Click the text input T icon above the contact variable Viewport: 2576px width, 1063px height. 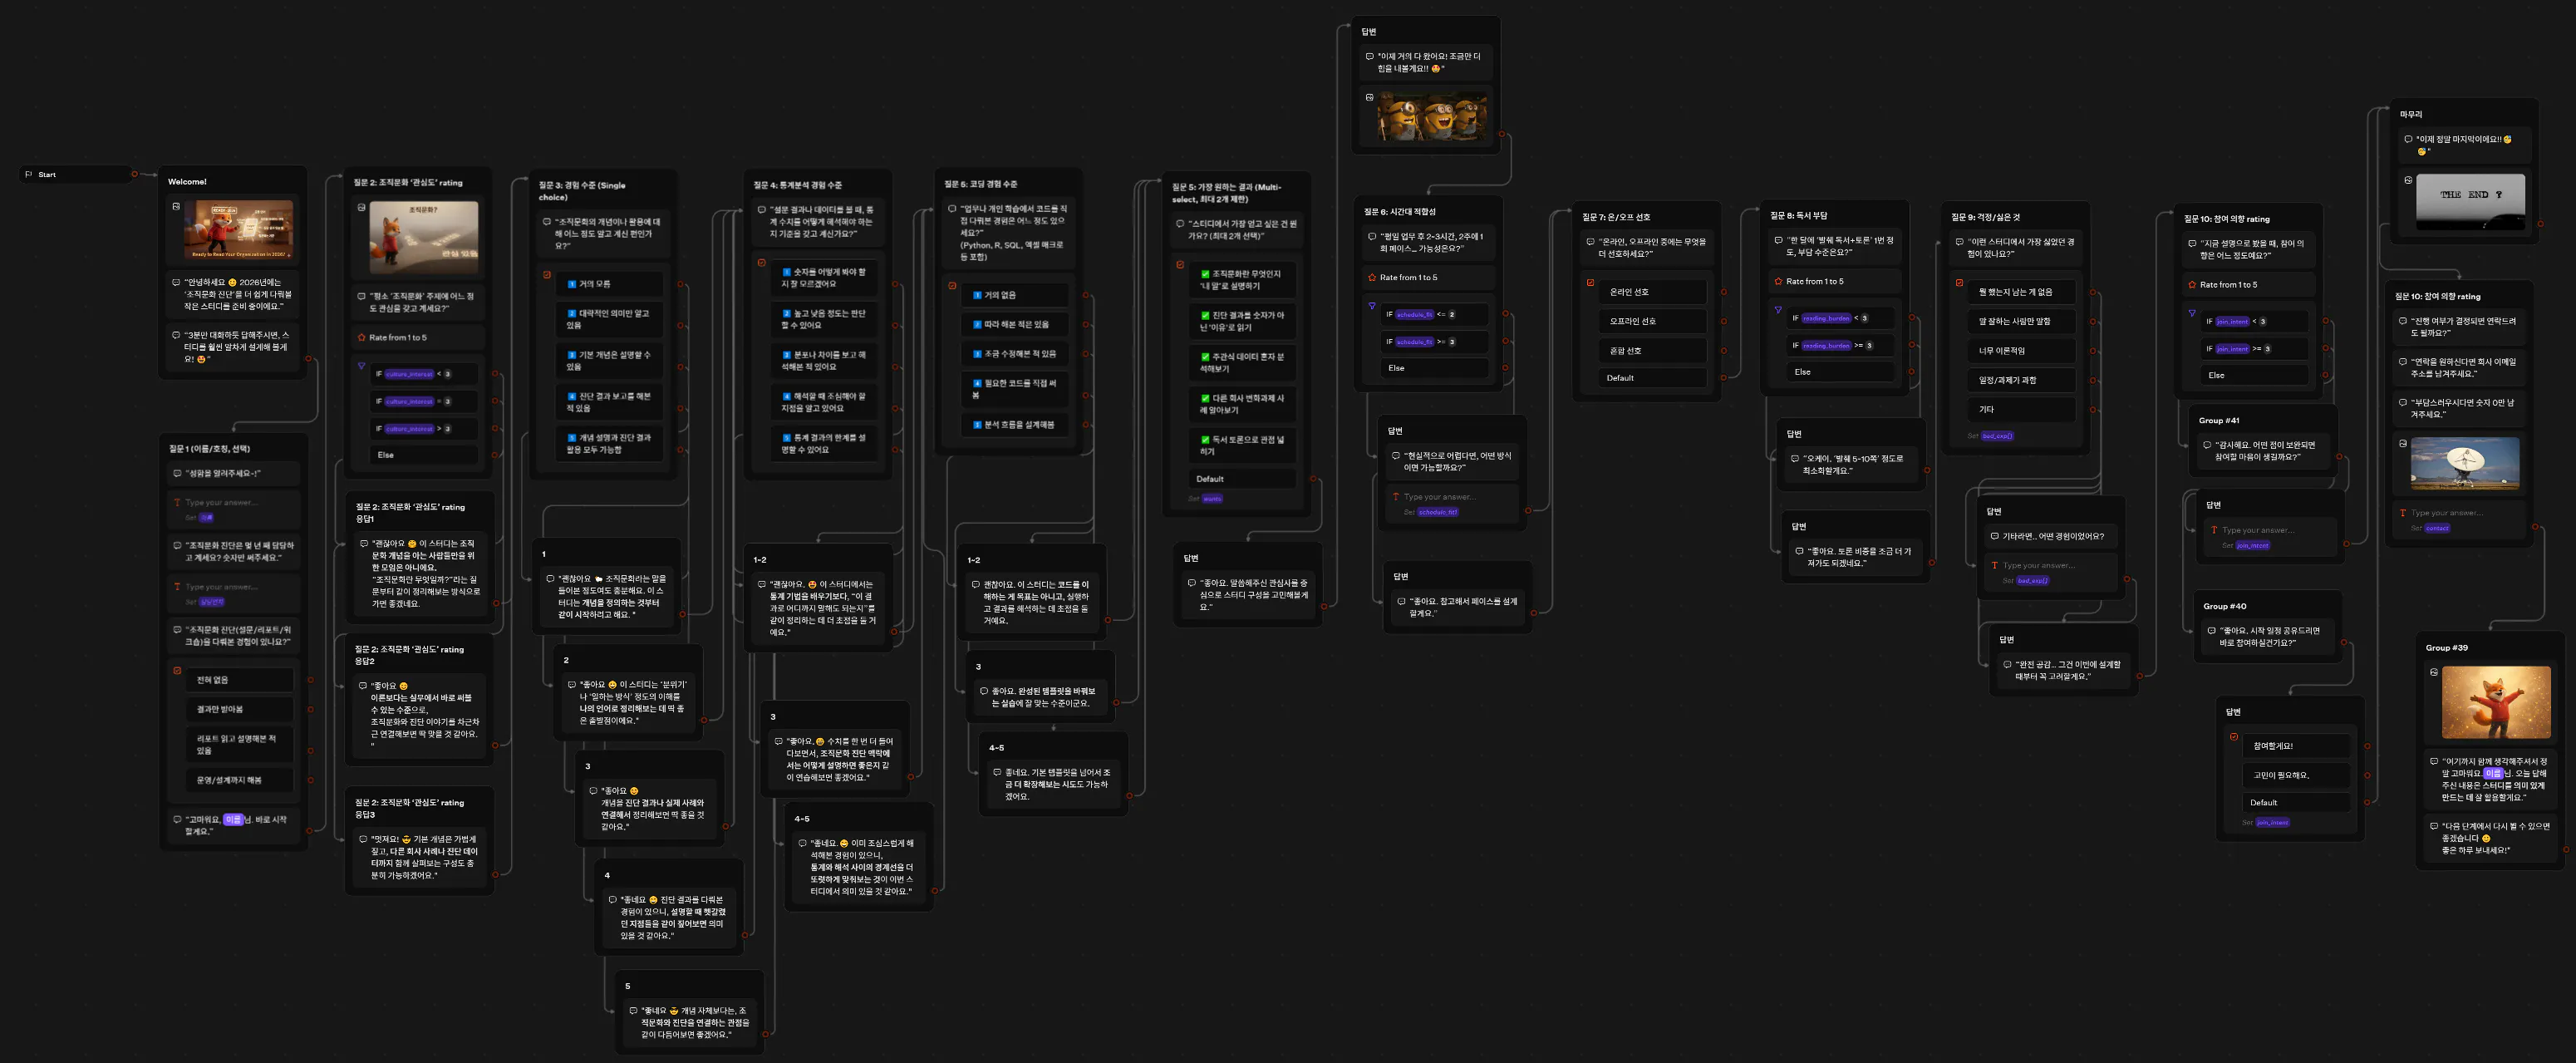[x=2403, y=513]
